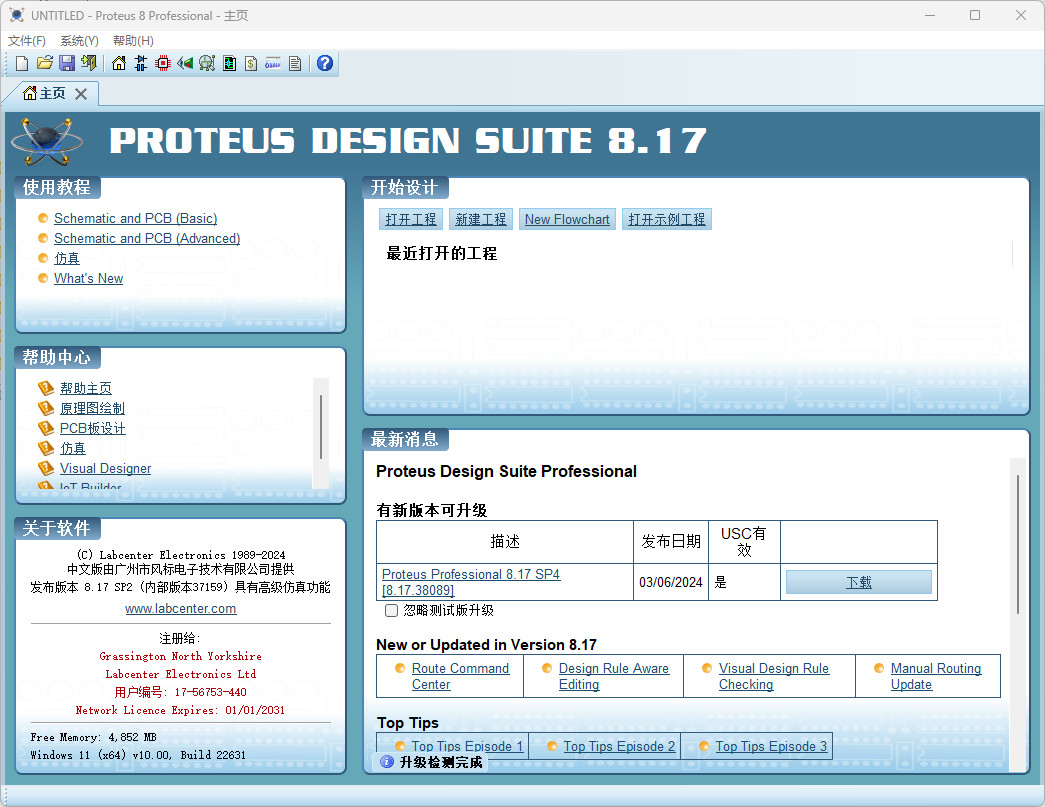Screen dimensions: 1045x807
Task: Click the 下载 download button
Action: point(858,582)
